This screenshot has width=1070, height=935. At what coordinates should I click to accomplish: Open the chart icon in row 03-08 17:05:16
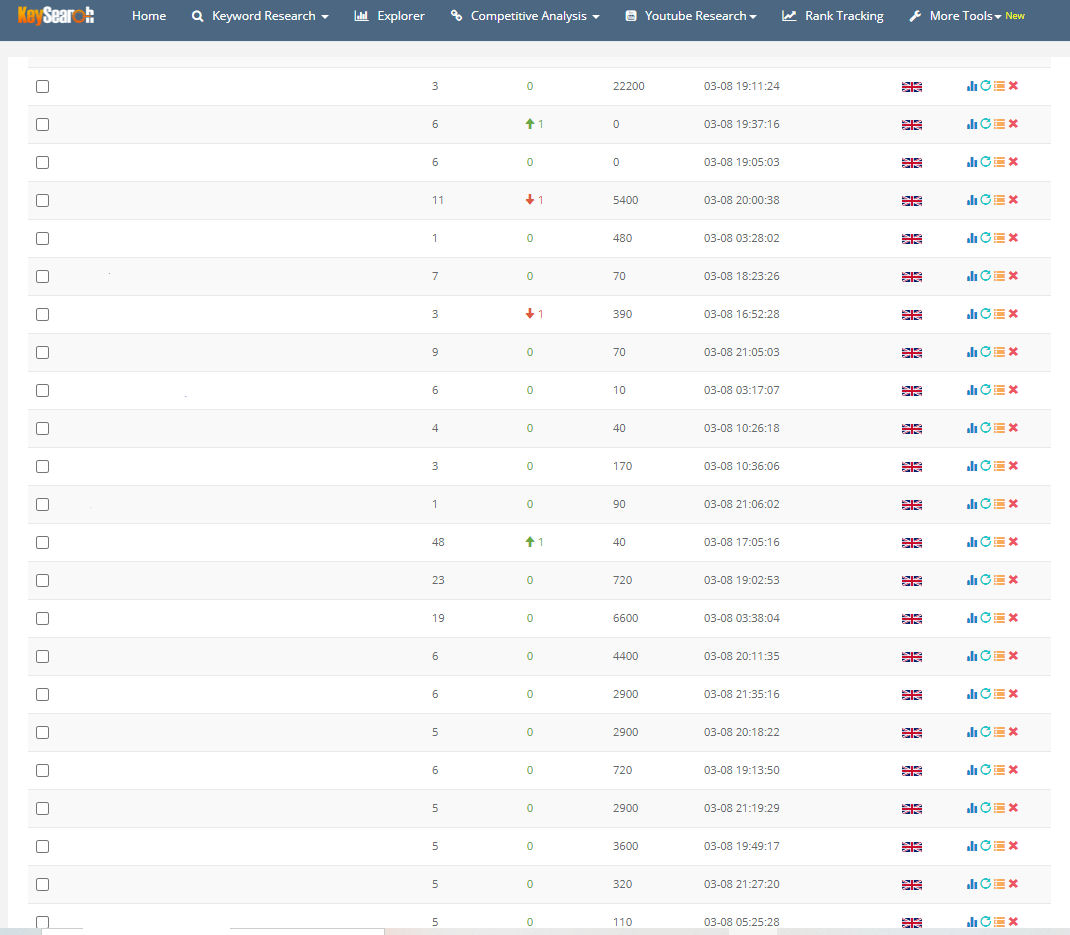click(972, 543)
